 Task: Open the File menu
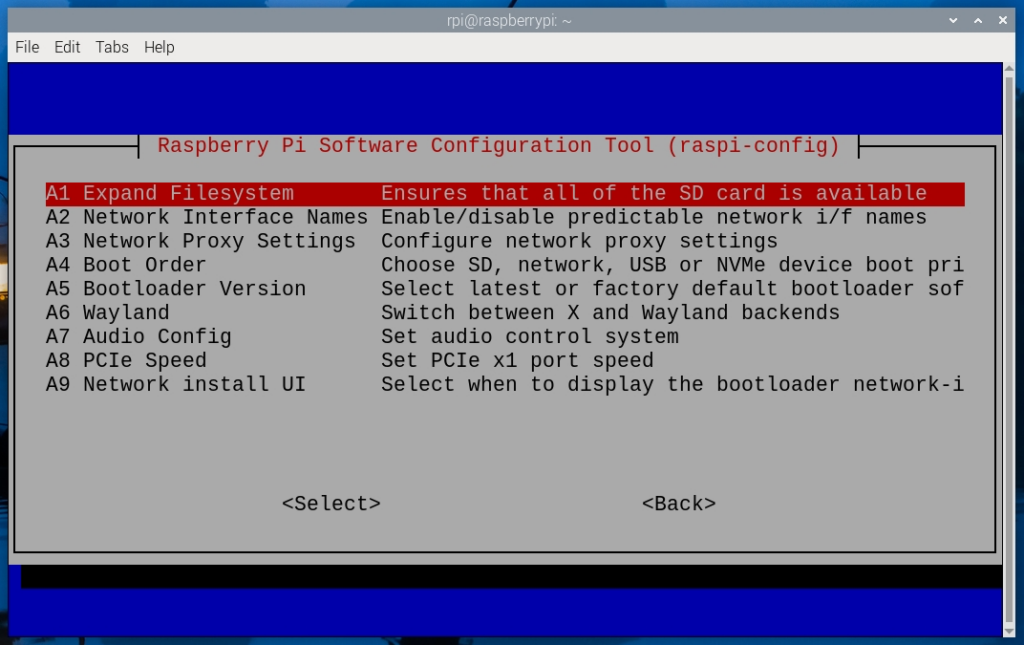tap(27, 48)
